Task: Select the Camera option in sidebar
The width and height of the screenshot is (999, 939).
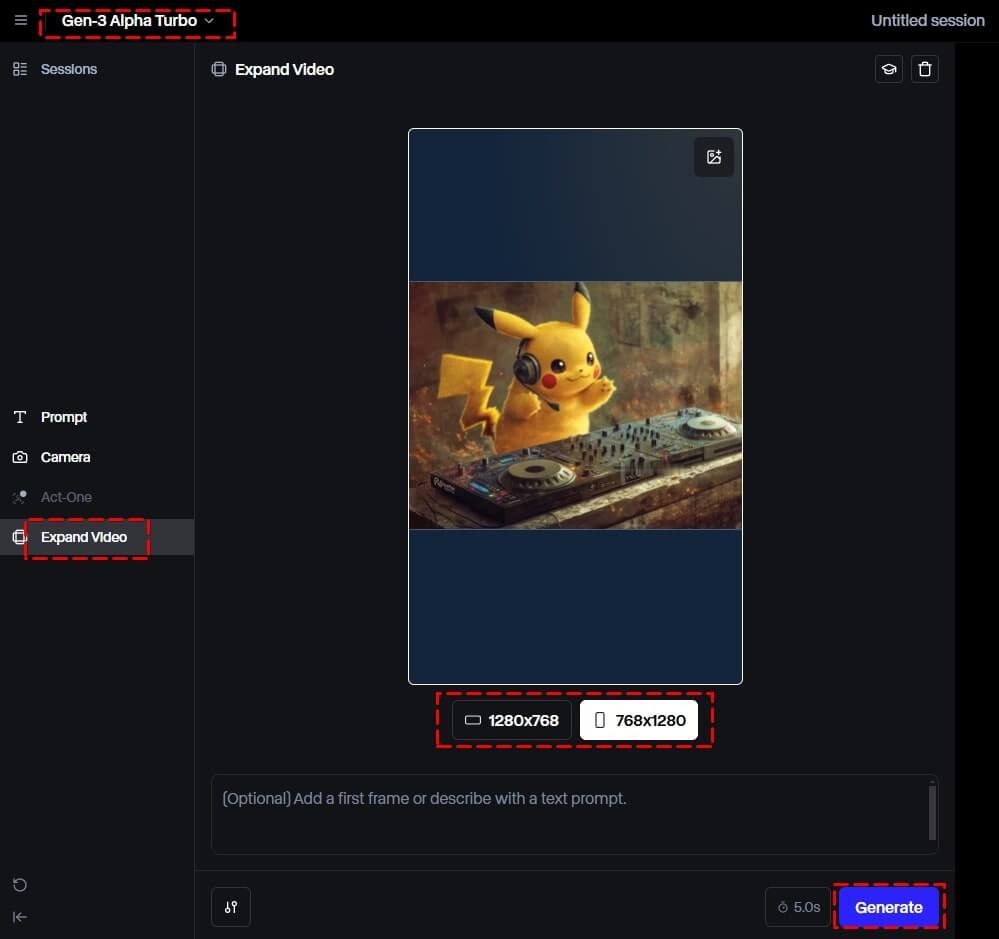Action: pos(65,457)
